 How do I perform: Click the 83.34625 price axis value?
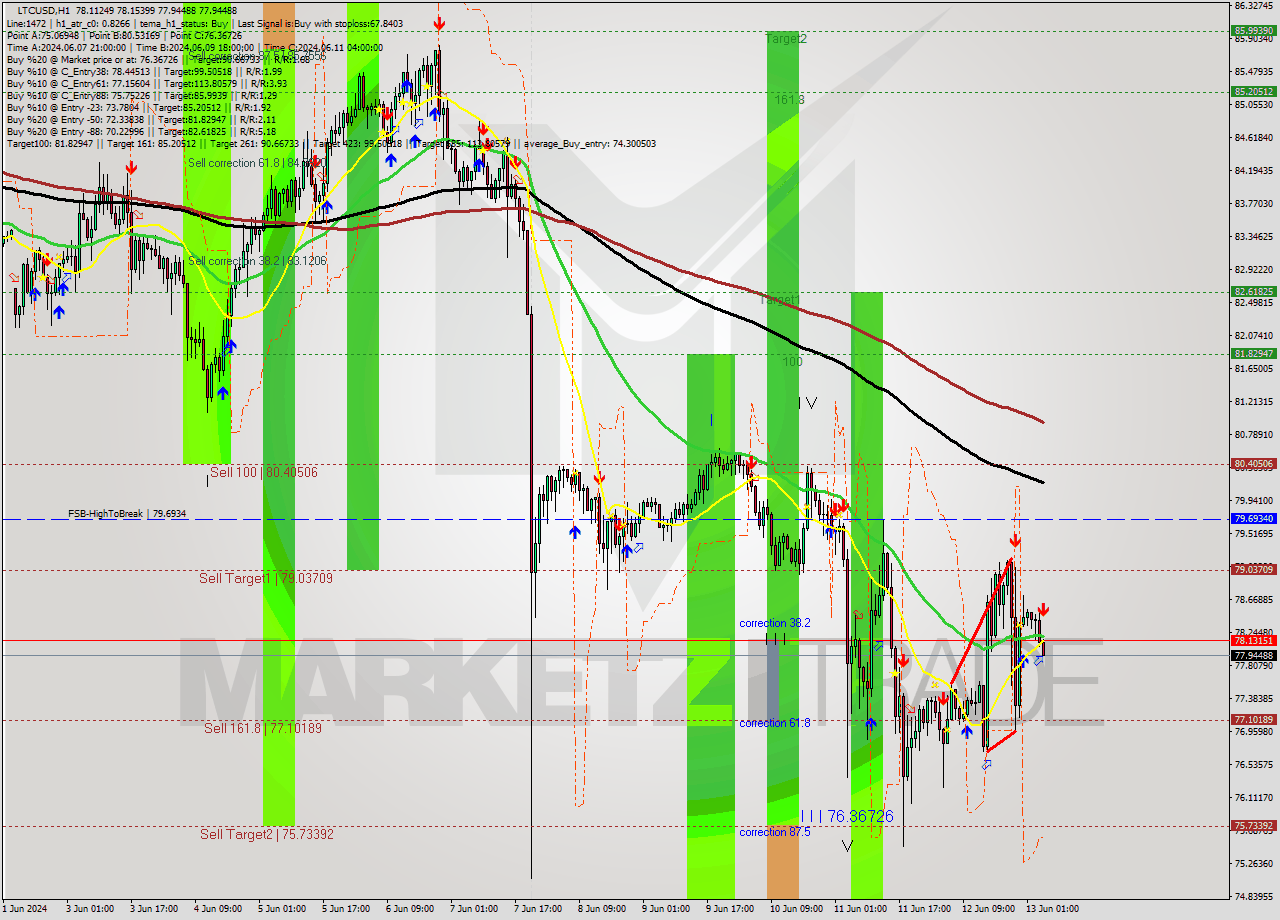pyautogui.click(x=1253, y=237)
